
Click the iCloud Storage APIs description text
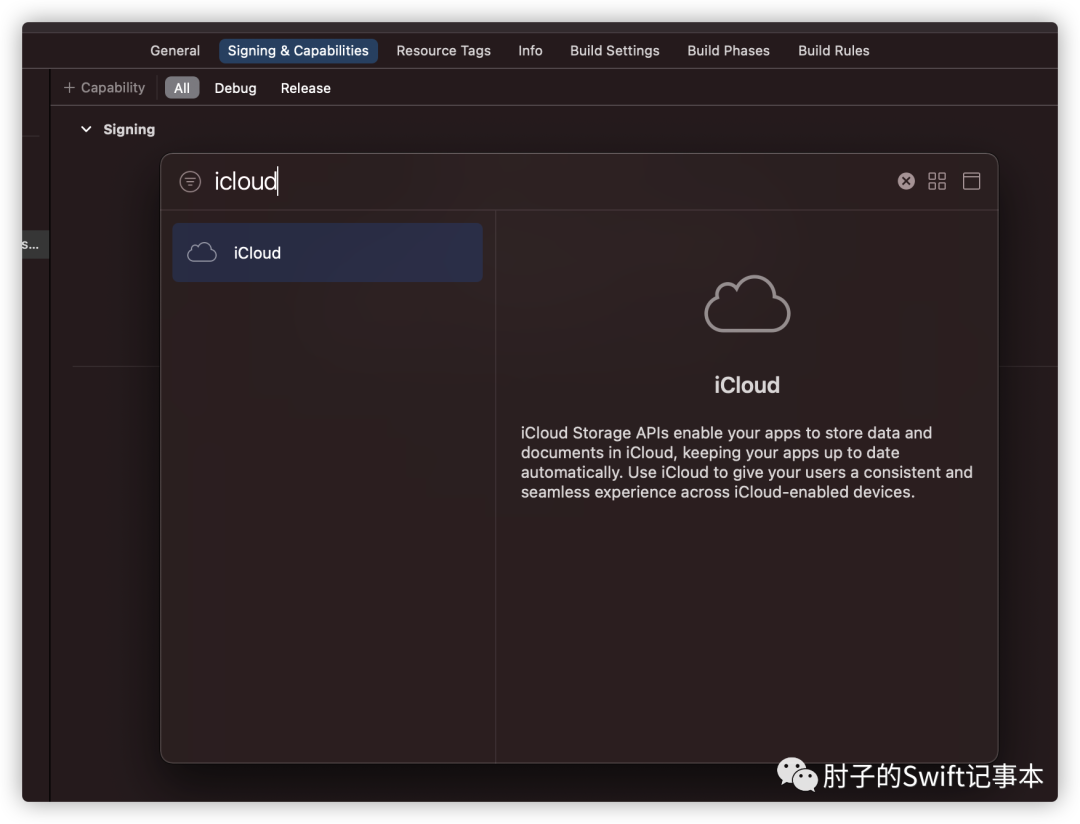click(747, 462)
